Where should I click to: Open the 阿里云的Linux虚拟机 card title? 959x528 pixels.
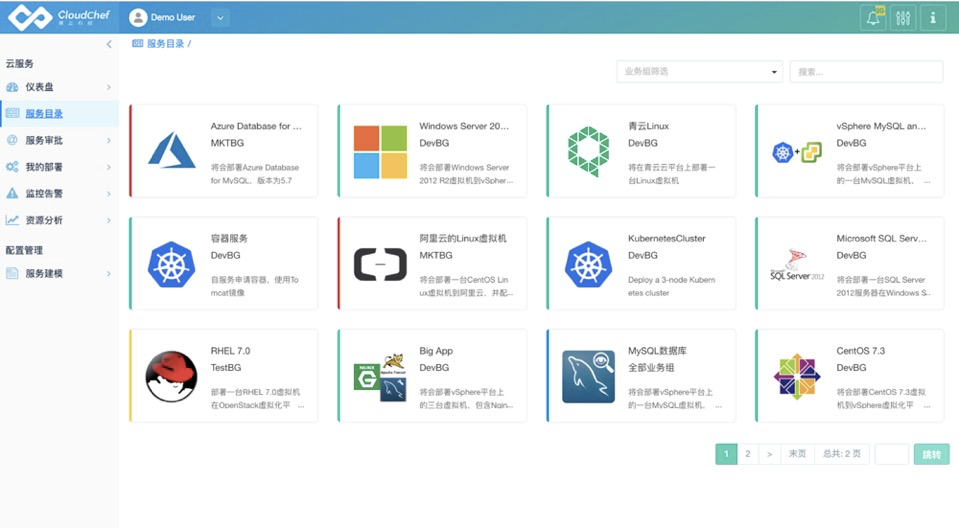point(463,238)
